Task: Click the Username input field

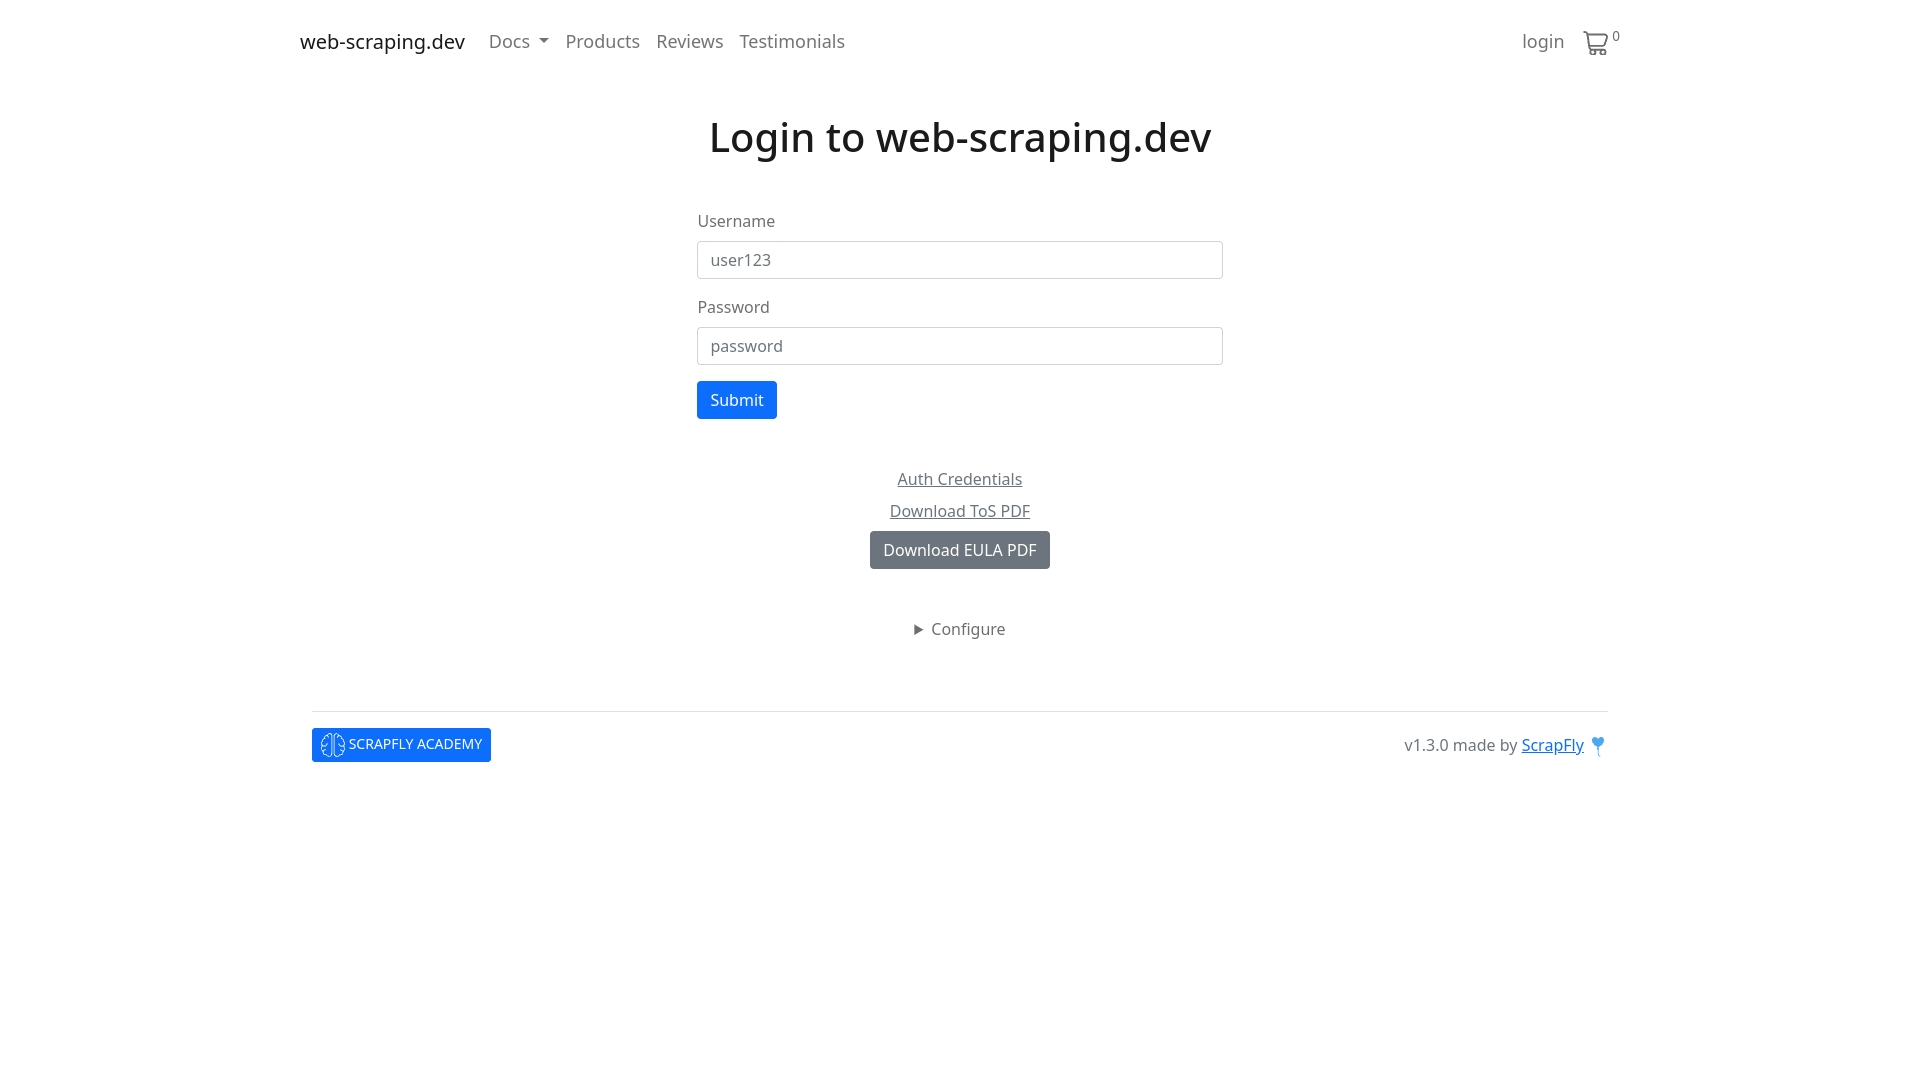Action: tap(960, 260)
